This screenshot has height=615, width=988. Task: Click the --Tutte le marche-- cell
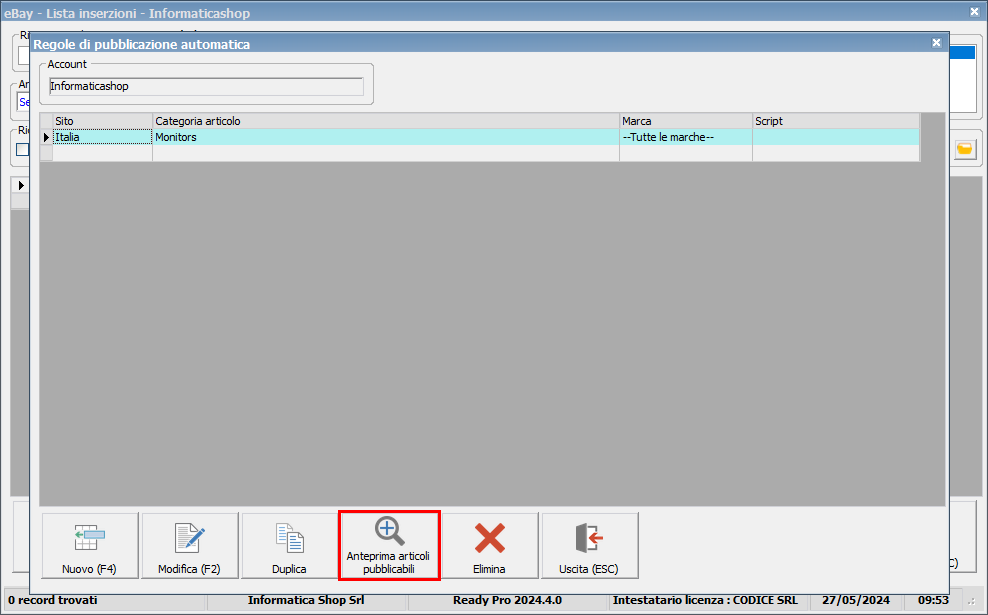point(686,137)
